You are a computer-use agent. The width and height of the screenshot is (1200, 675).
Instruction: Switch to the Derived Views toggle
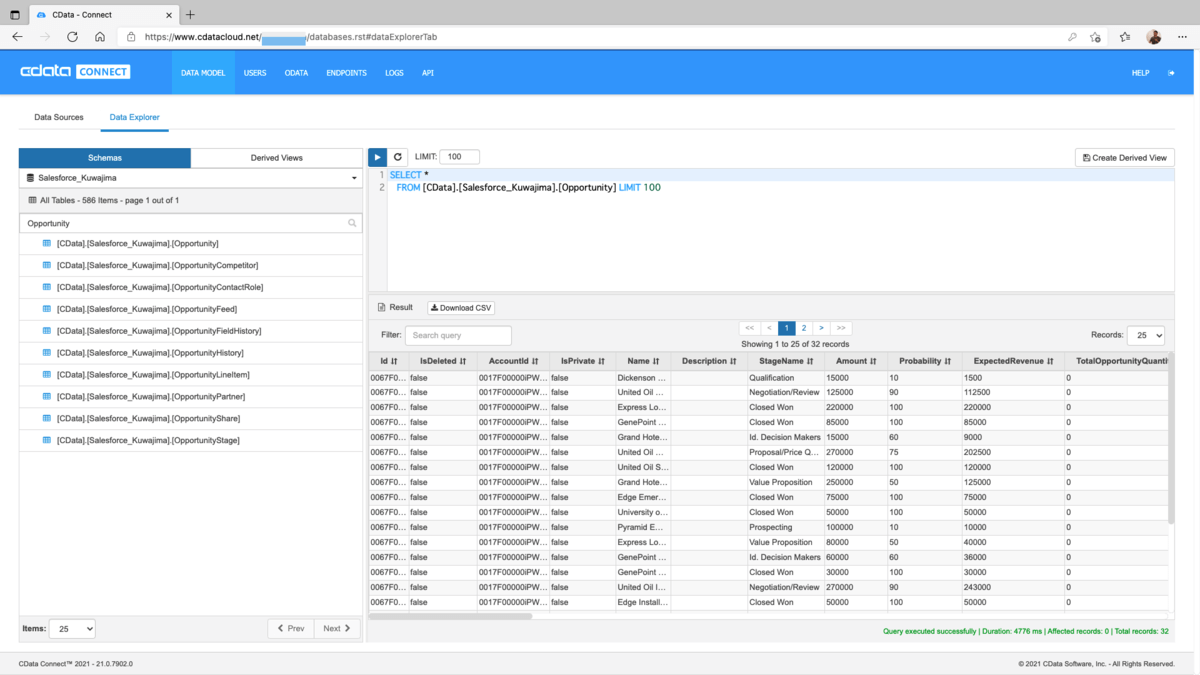point(276,158)
